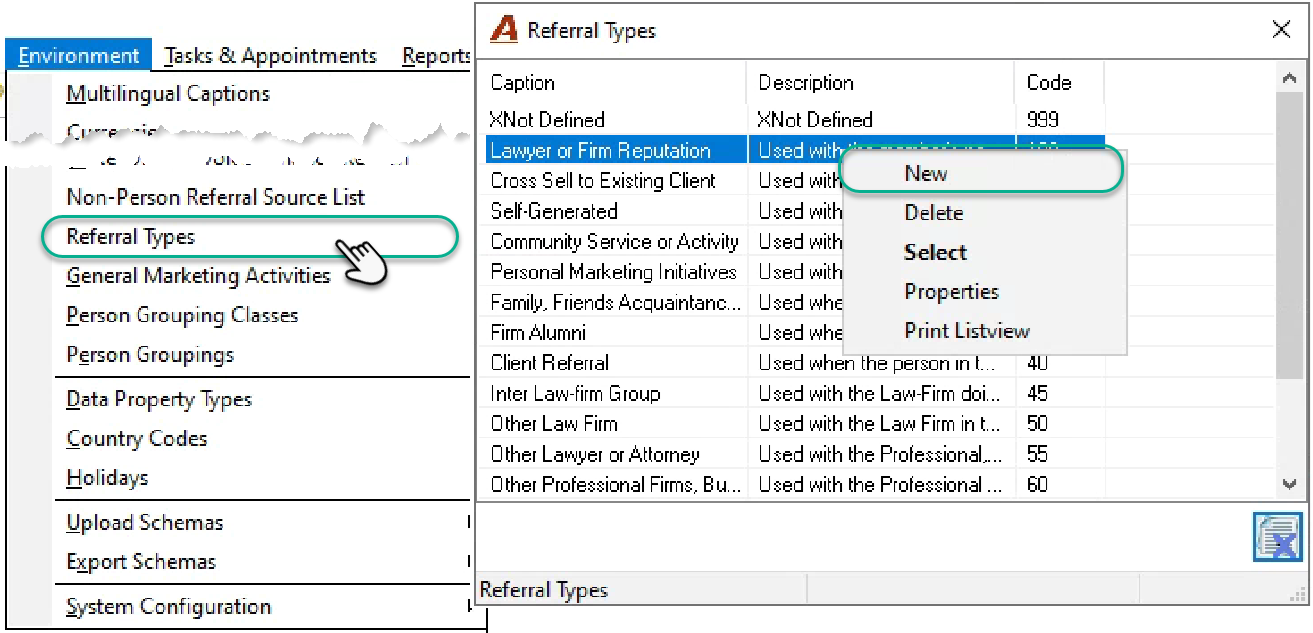1313x633 pixels.
Task: Choose Country Codes from the menu
Action: 137,439
